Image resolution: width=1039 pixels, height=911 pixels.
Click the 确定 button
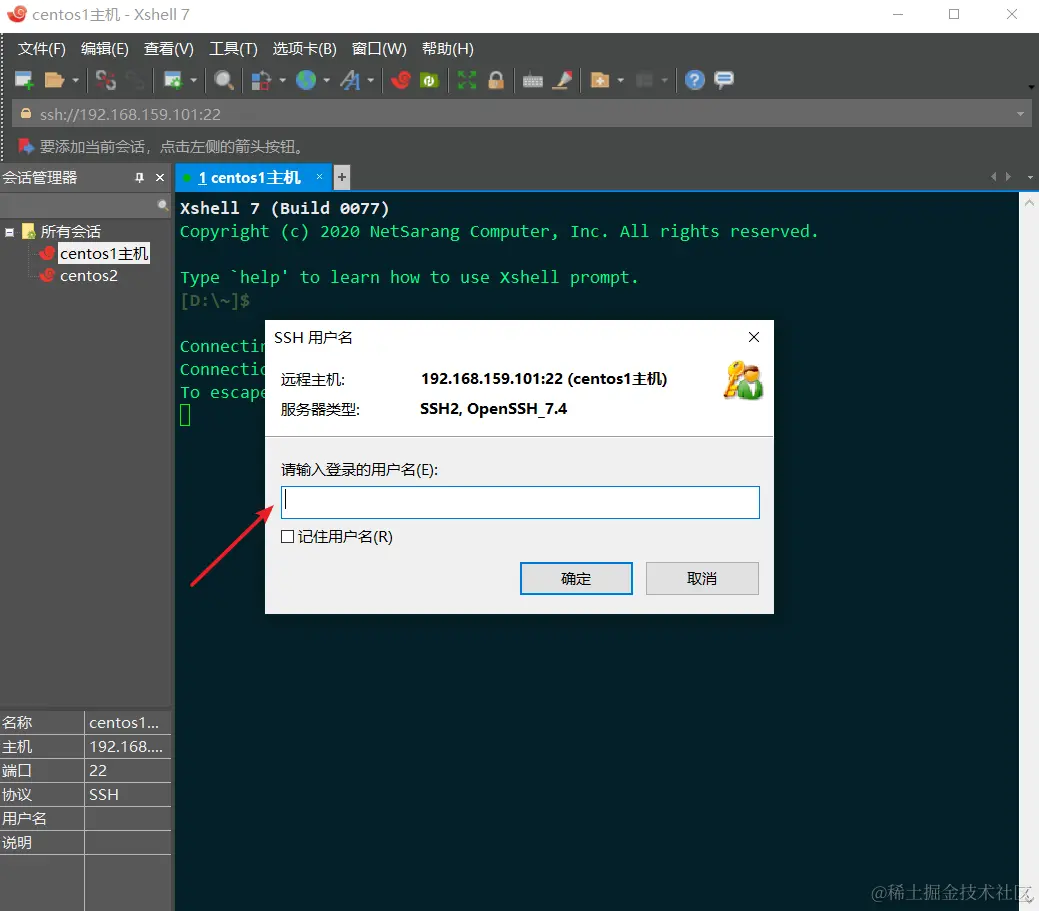[576, 578]
